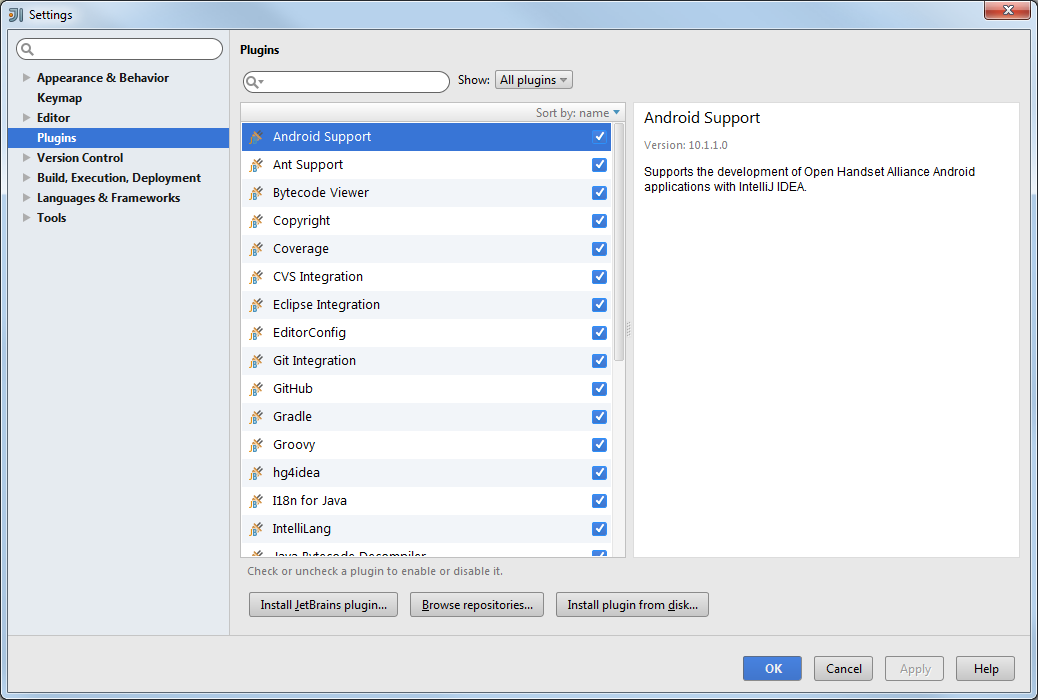Expand the Languages & Frameworks tree arrow
Image resolution: width=1038 pixels, height=700 pixels.
(26, 197)
